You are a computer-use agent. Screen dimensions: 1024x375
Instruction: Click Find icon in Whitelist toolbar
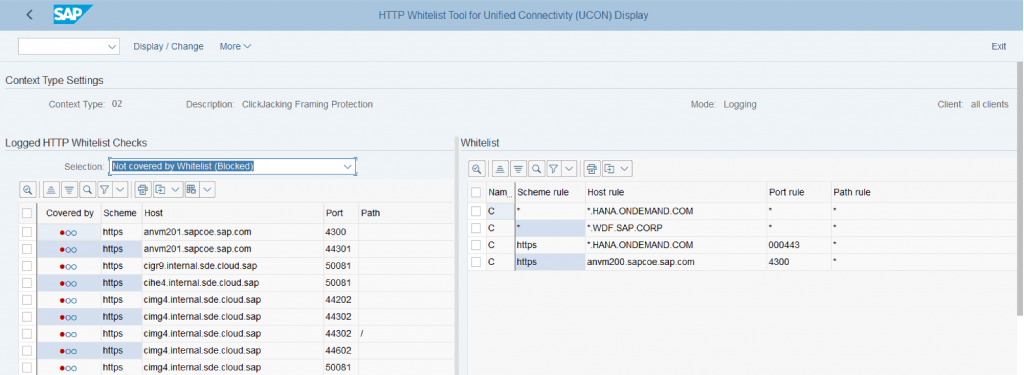coord(536,169)
